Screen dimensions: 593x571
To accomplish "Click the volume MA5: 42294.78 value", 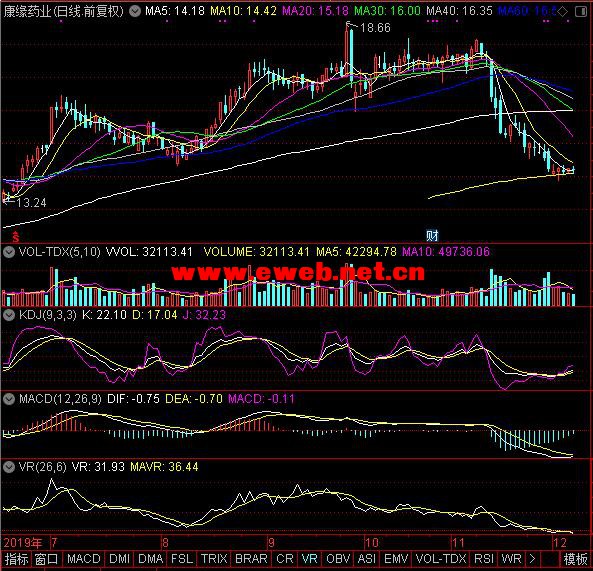I will coord(356,252).
